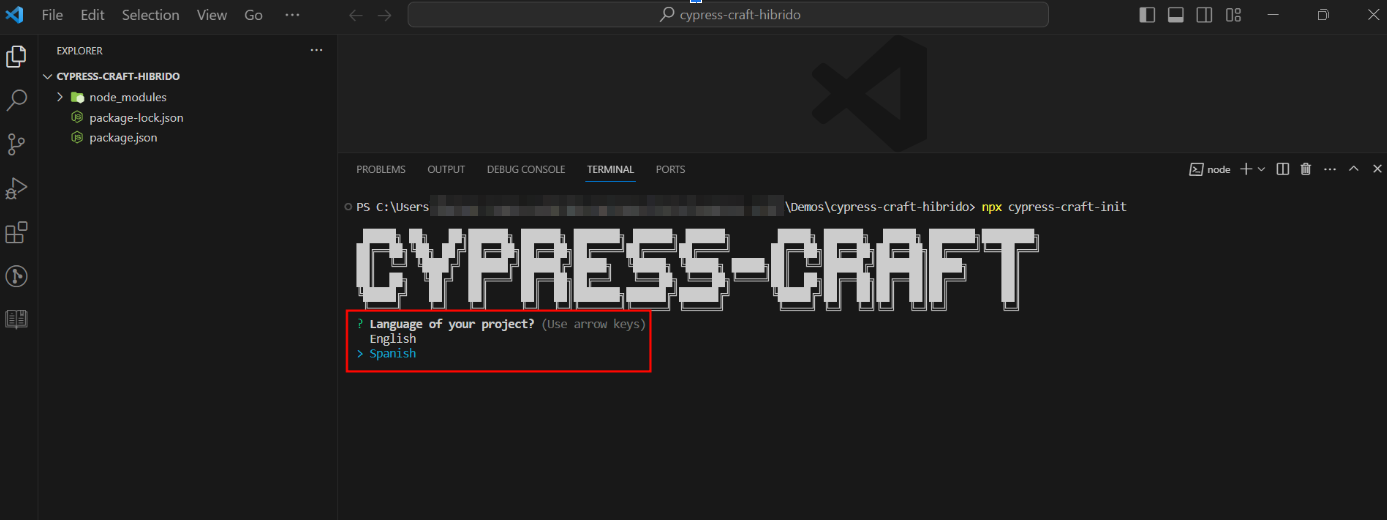Screen dimensions: 1387x520
Task: Select the Spanish language option
Action: click(x=393, y=354)
